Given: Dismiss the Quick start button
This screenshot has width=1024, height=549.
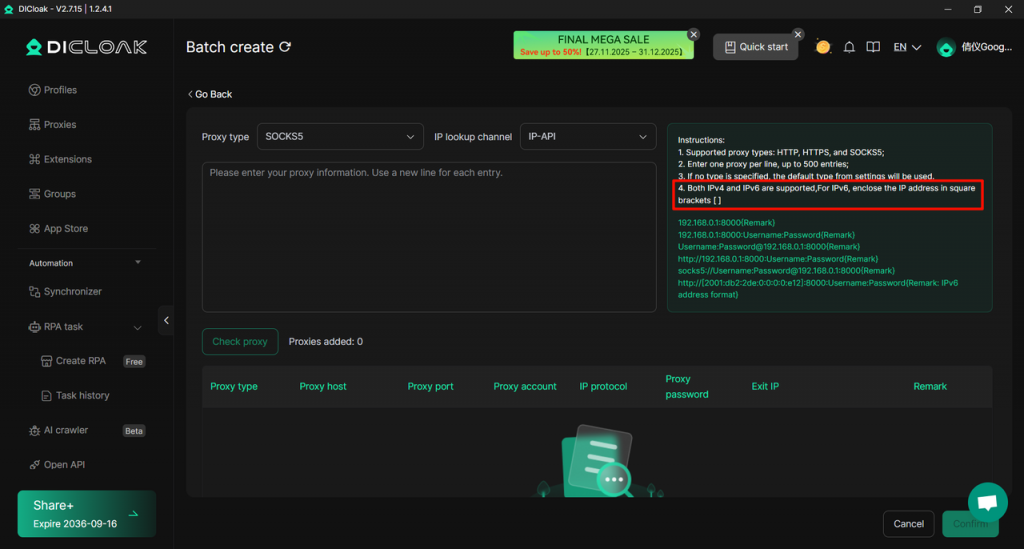Looking at the screenshot, I should 798,34.
